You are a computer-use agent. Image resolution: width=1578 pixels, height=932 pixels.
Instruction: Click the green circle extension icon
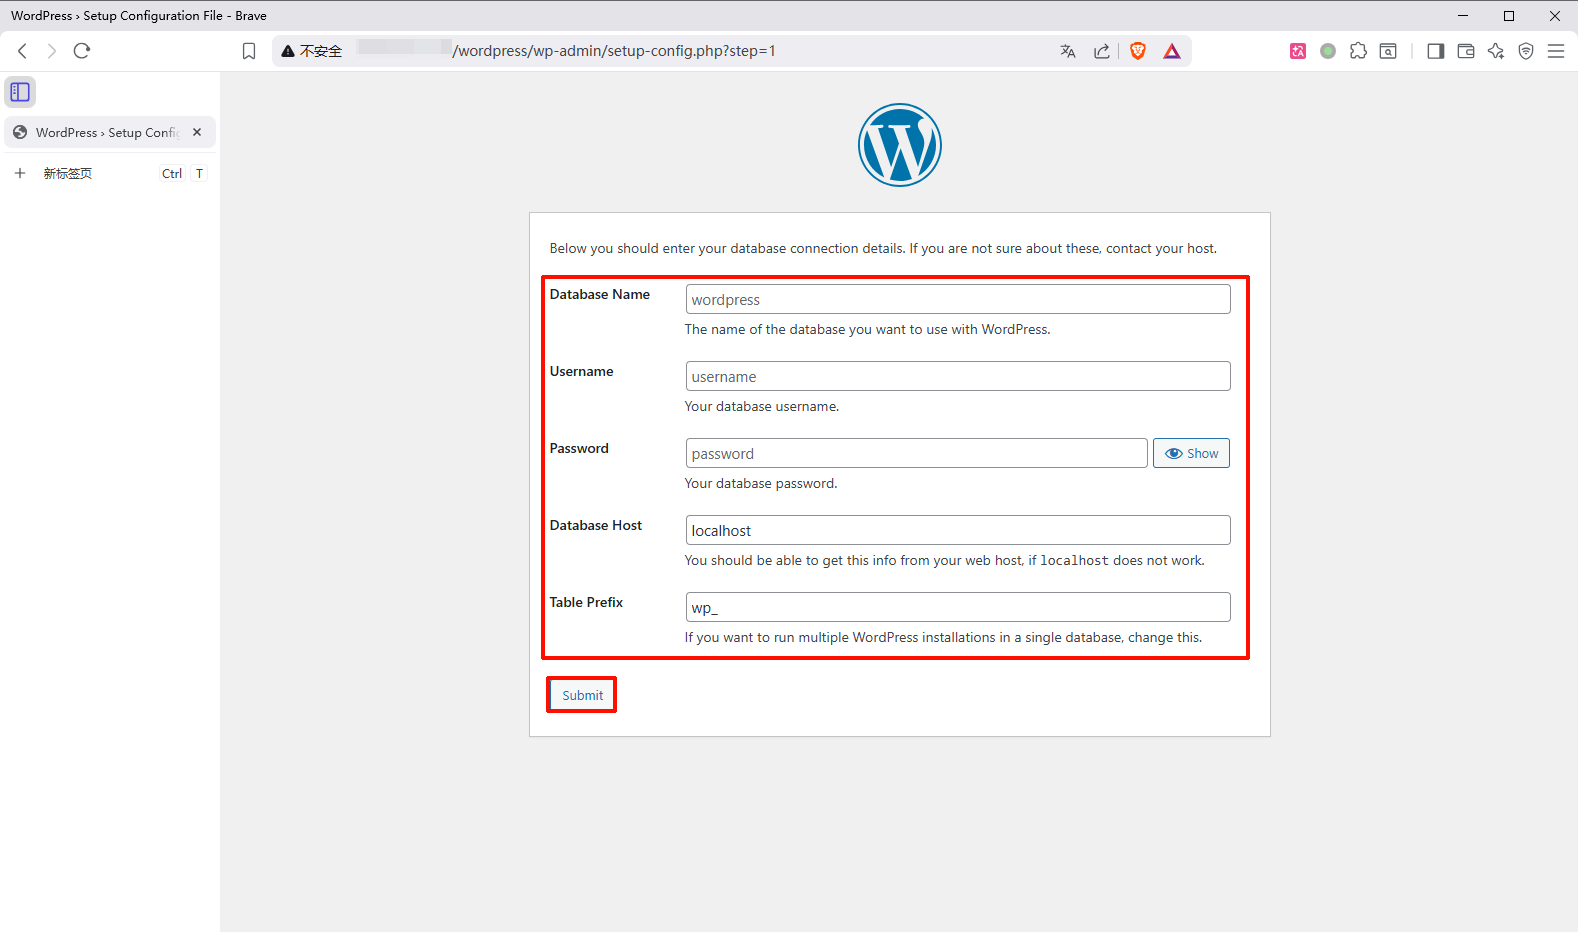1328,51
